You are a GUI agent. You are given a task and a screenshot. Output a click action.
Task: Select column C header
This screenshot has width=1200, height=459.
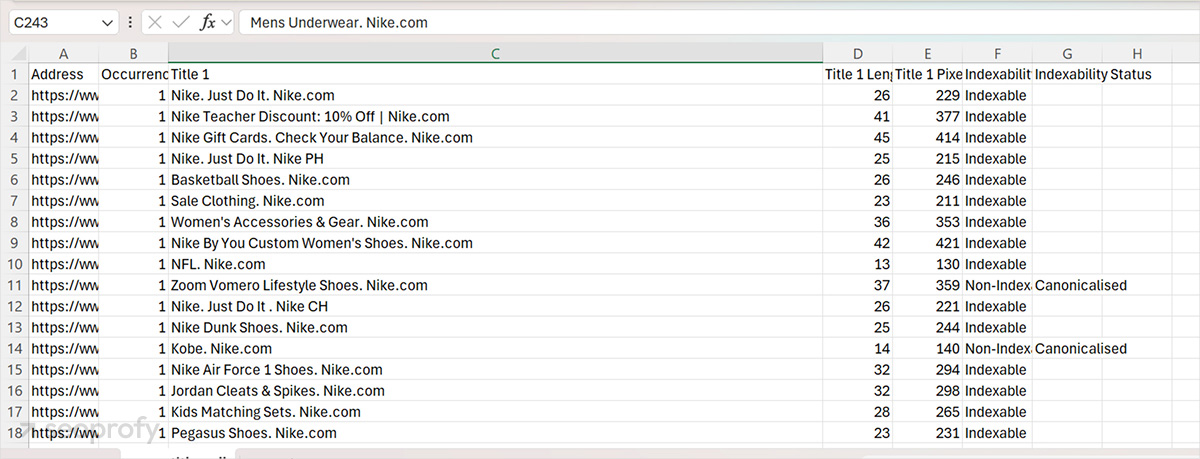coord(495,53)
